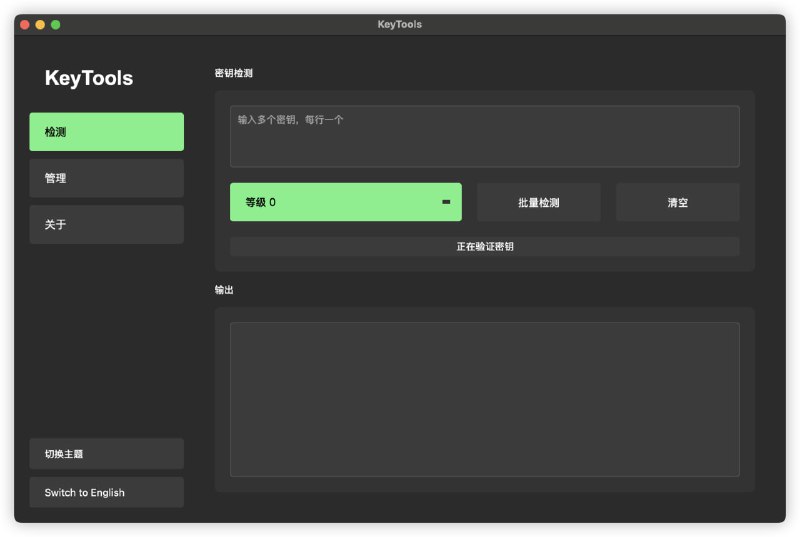Toggle the theme with 切换主题
The image size is (800, 537).
[107, 454]
